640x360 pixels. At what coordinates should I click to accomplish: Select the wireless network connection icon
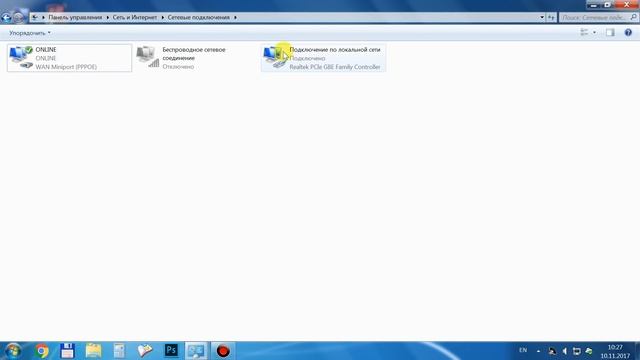147,57
